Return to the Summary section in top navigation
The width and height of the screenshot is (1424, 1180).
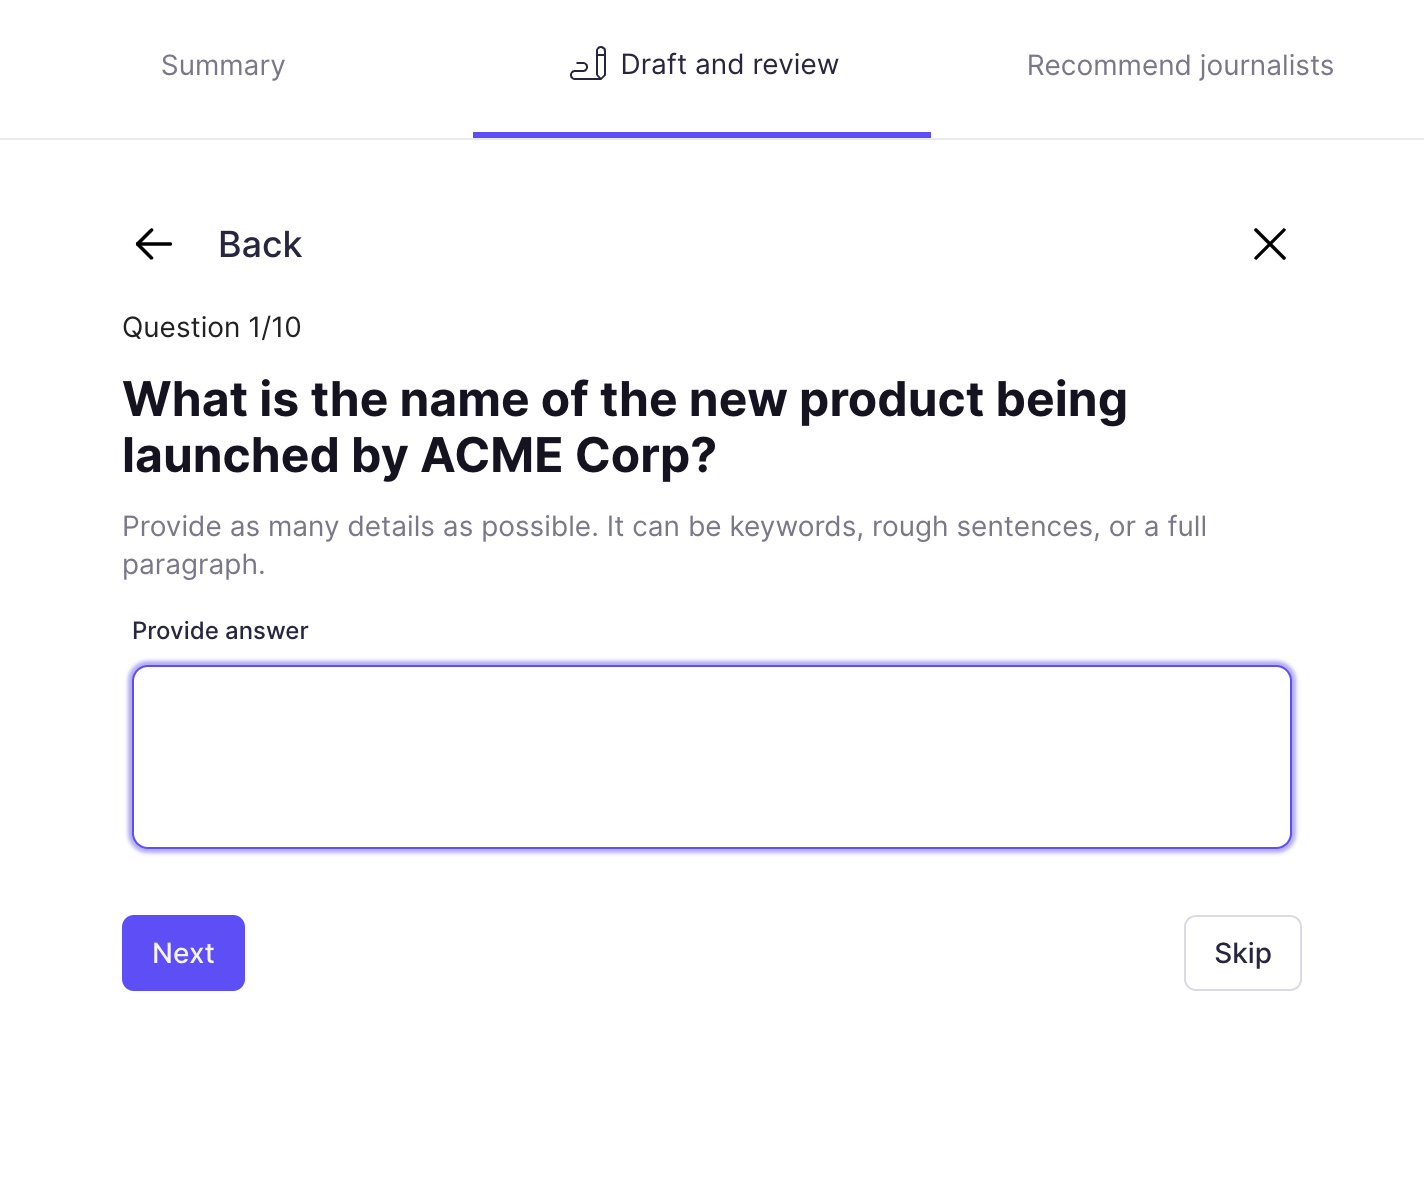(223, 65)
